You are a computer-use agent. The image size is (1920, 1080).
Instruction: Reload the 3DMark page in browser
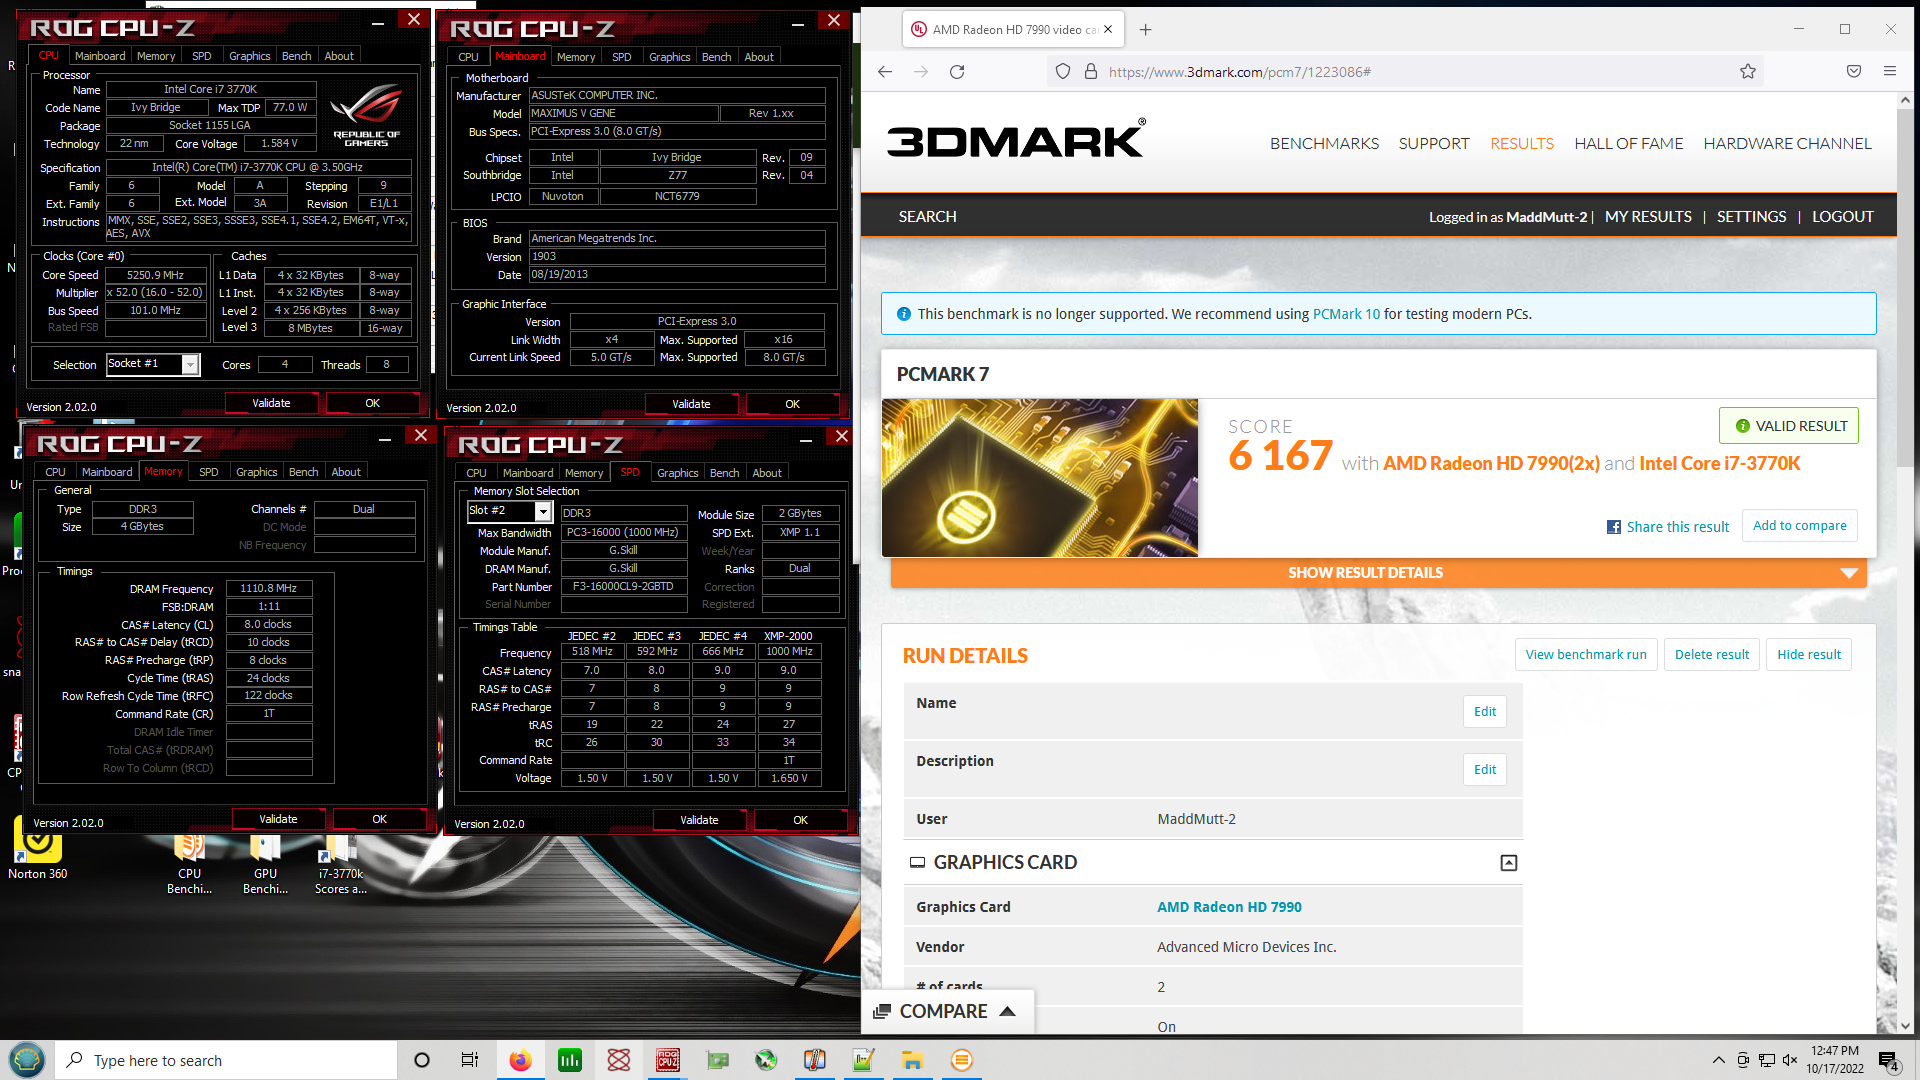957,72
